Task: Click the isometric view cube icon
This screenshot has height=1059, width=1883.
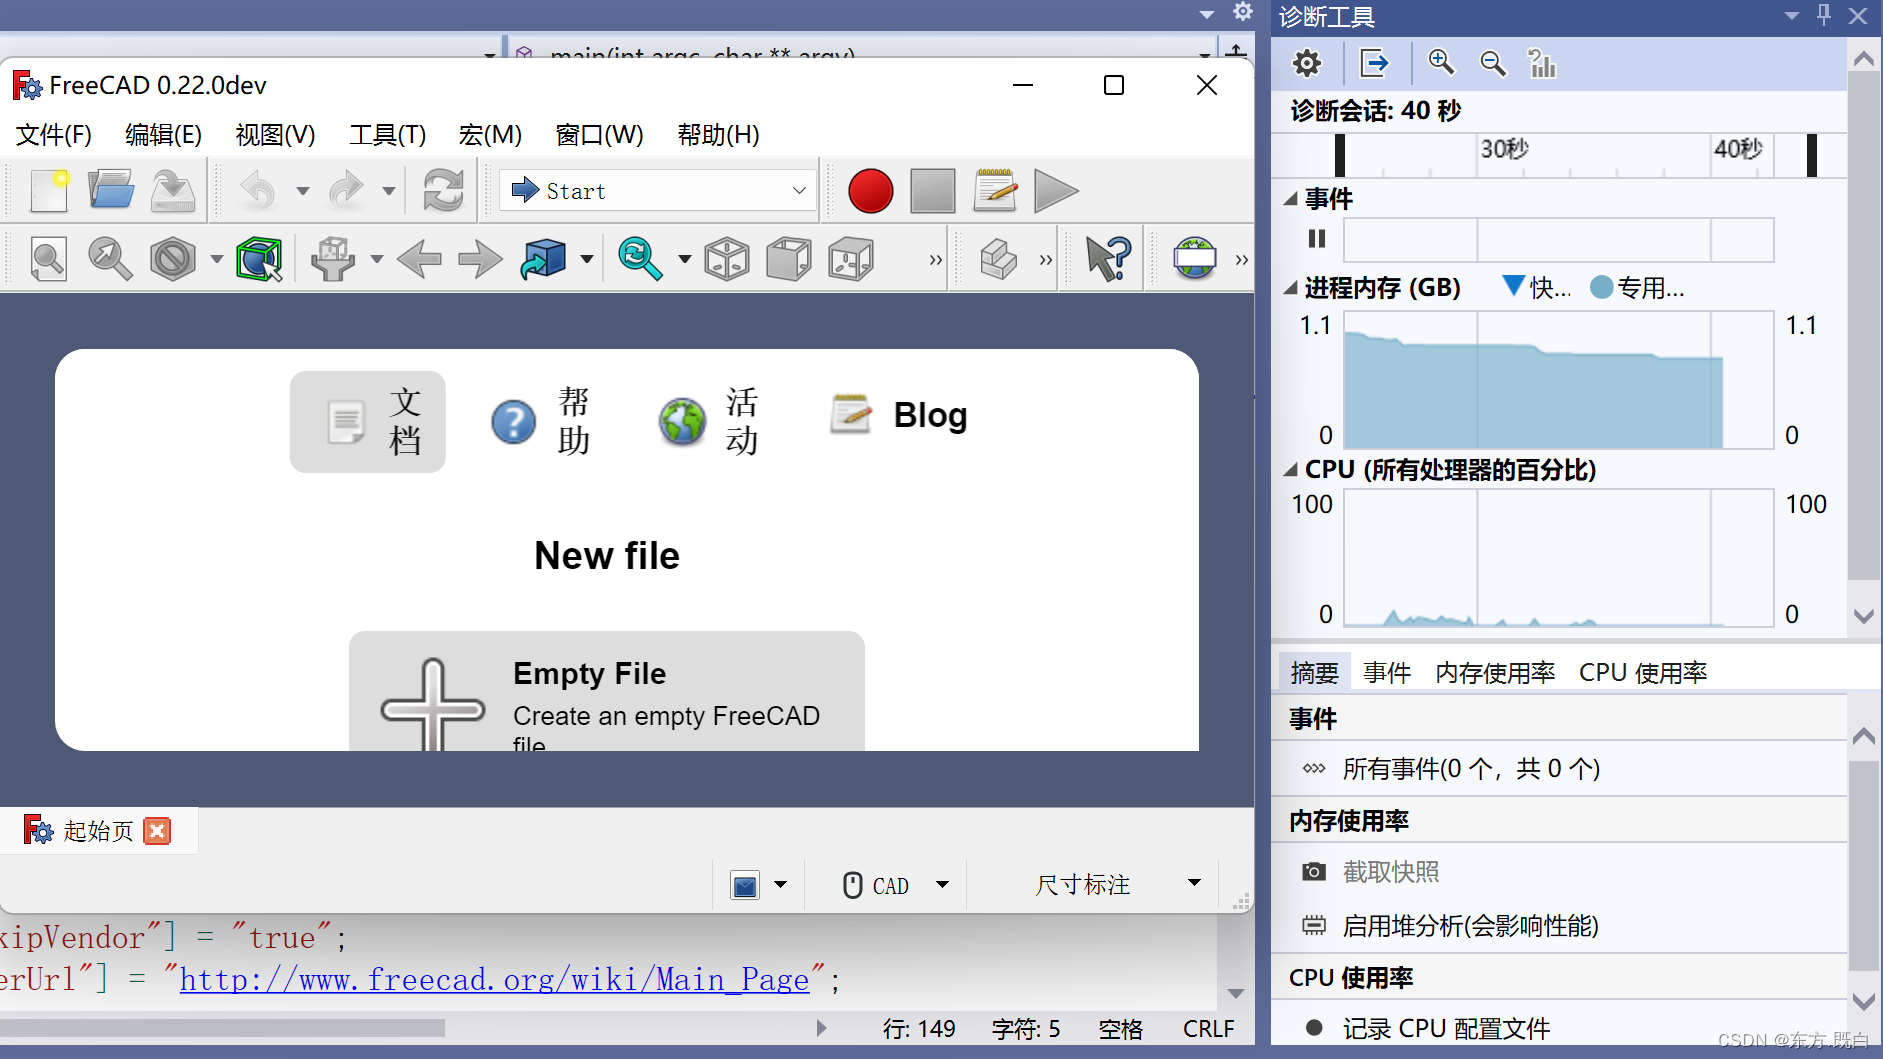Action: pos(727,258)
